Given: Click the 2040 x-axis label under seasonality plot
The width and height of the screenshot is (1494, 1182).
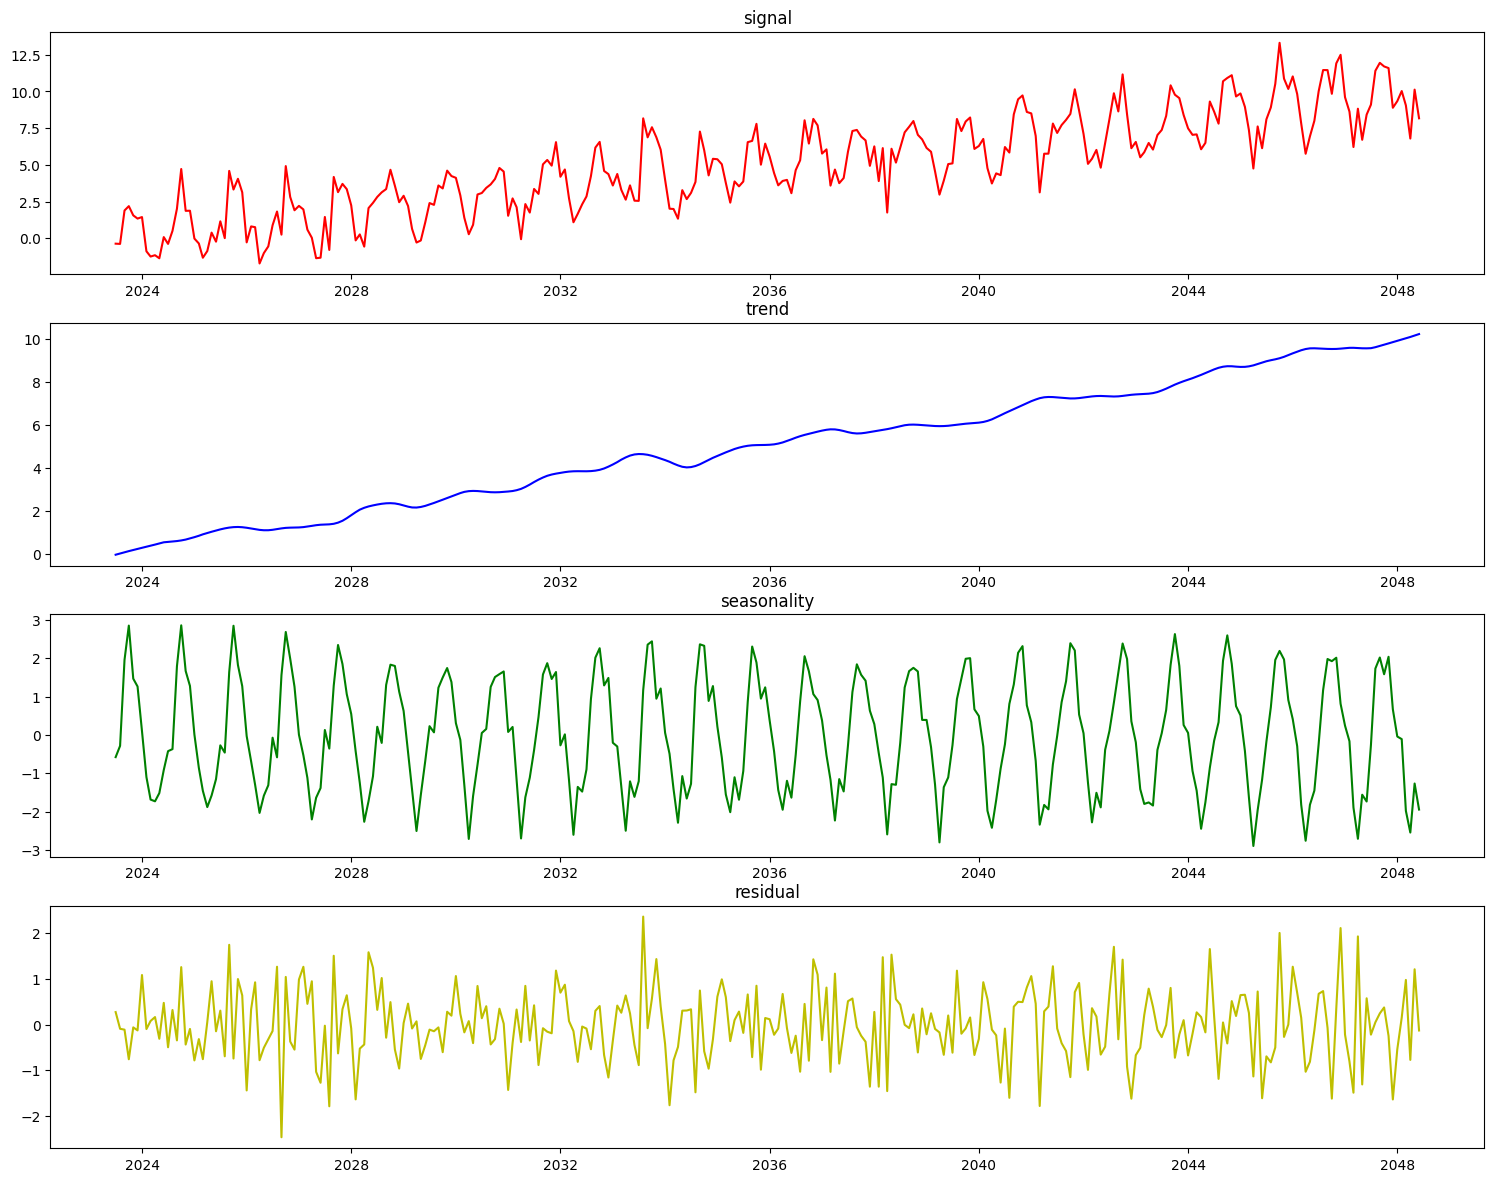Looking at the screenshot, I should tap(978, 873).
